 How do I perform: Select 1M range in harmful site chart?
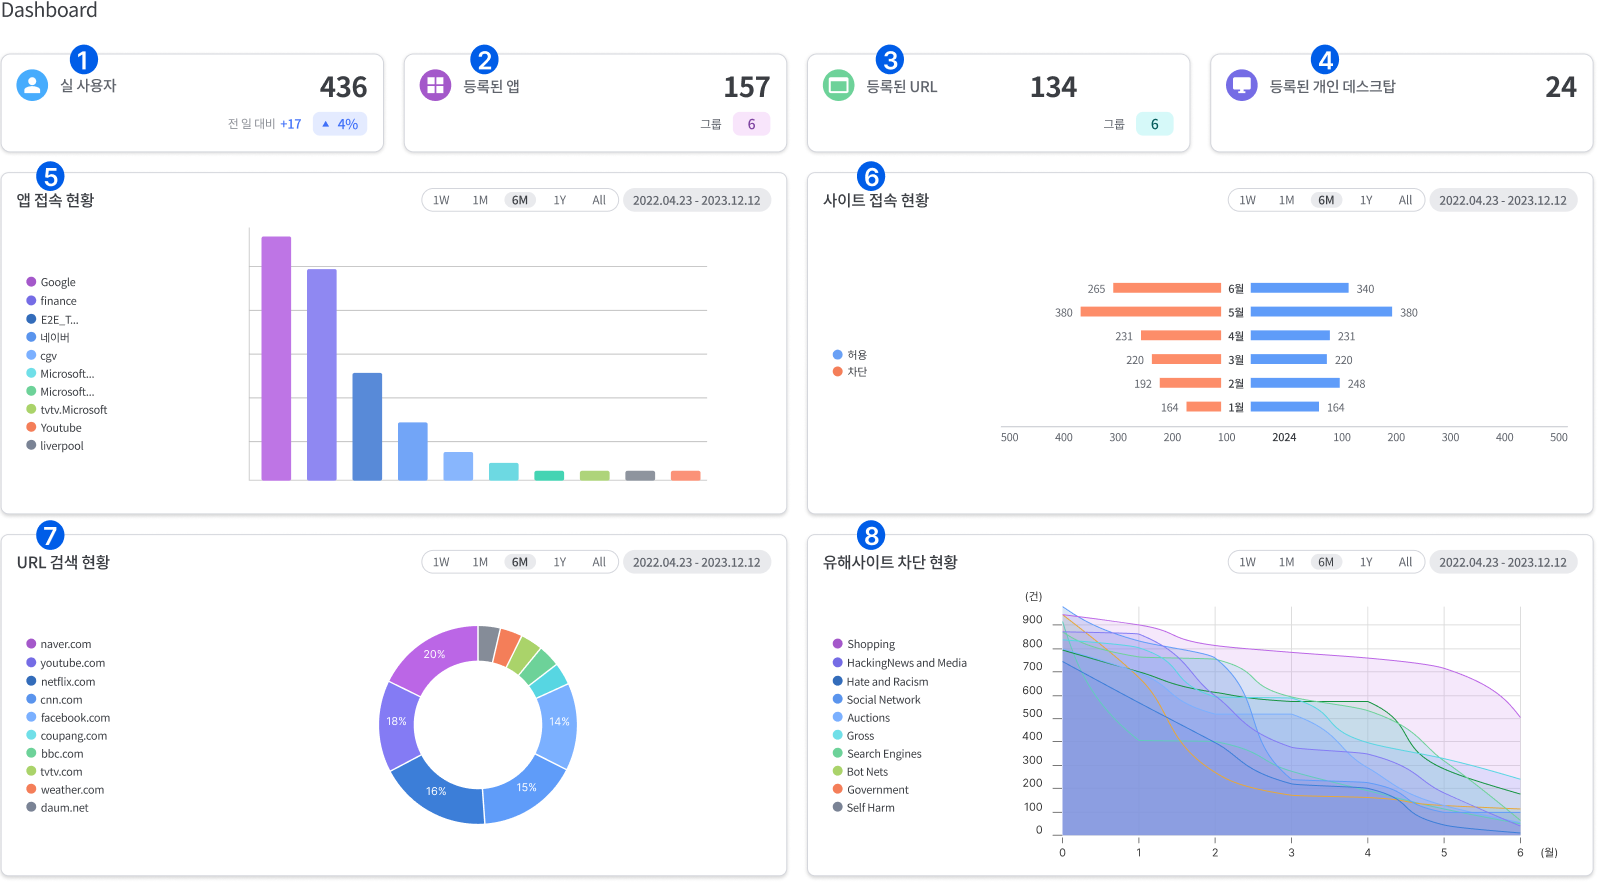1286,562
